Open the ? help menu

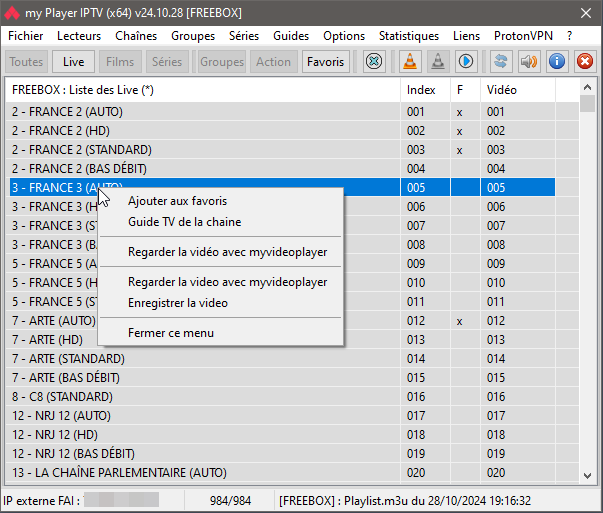click(x=570, y=36)
